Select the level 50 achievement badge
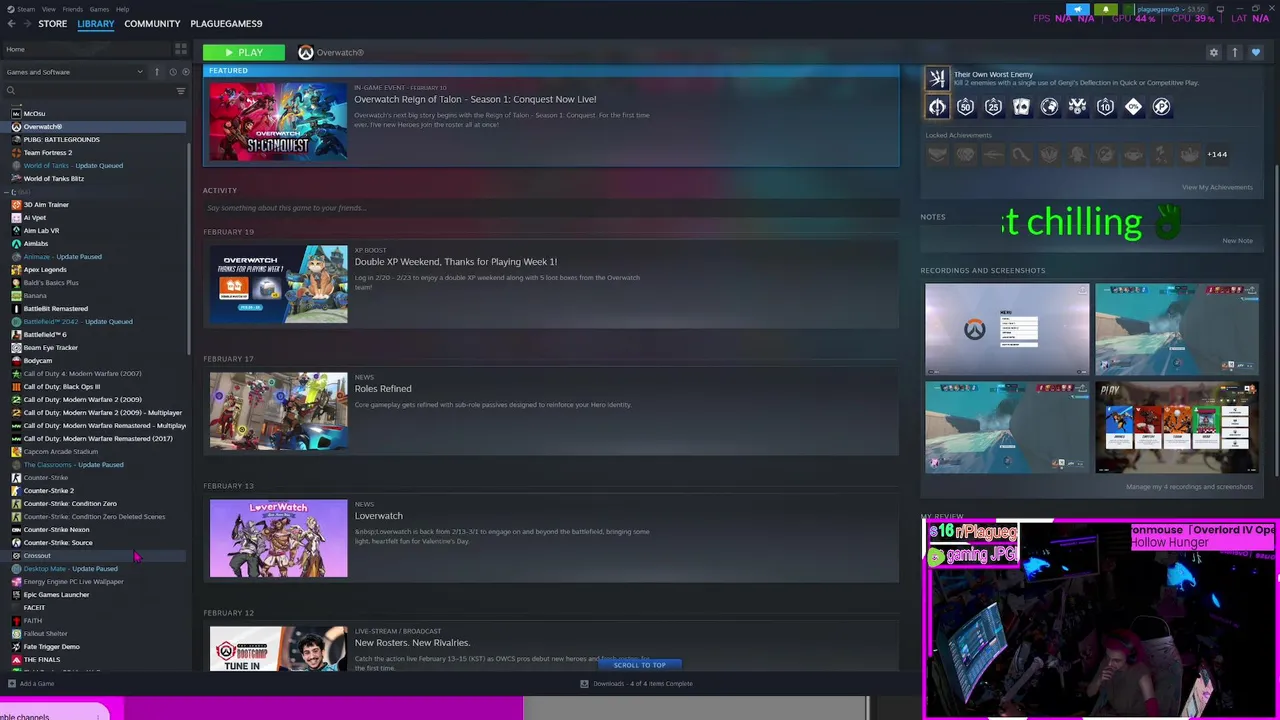The width and height of the screenshot is (1280, 720). (x=965, y=106)
